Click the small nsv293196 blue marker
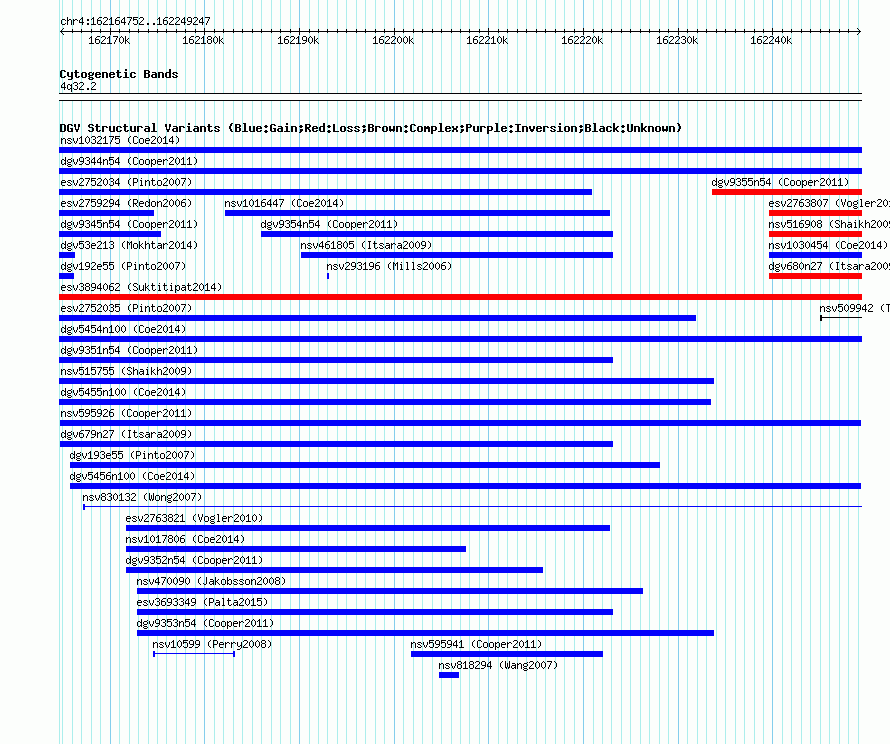Screen dimensions: 890x744 coord(328,276)
